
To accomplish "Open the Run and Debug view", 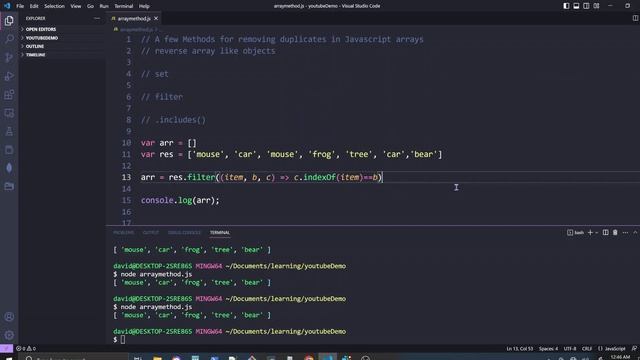I will pyautogui.click(x=9, y=76).
